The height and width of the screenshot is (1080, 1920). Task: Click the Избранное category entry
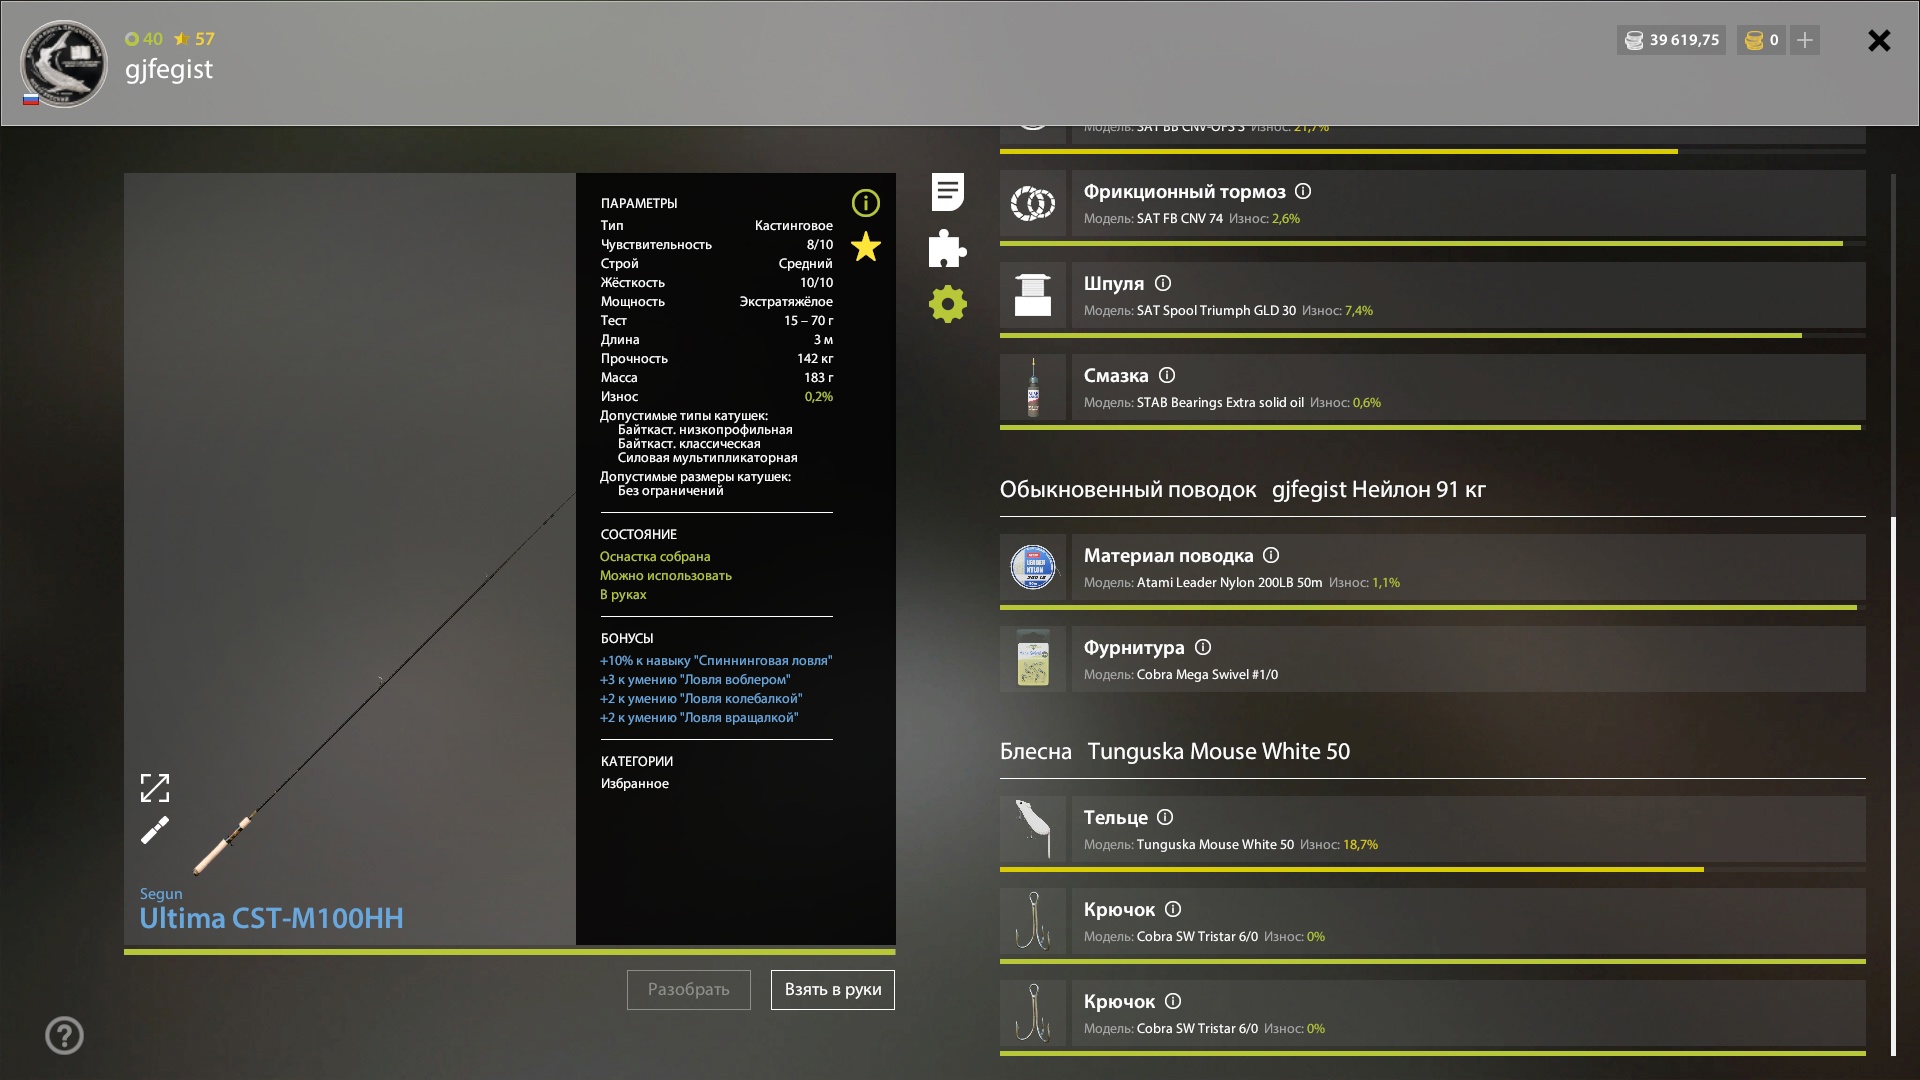click(x=635, y=783)
